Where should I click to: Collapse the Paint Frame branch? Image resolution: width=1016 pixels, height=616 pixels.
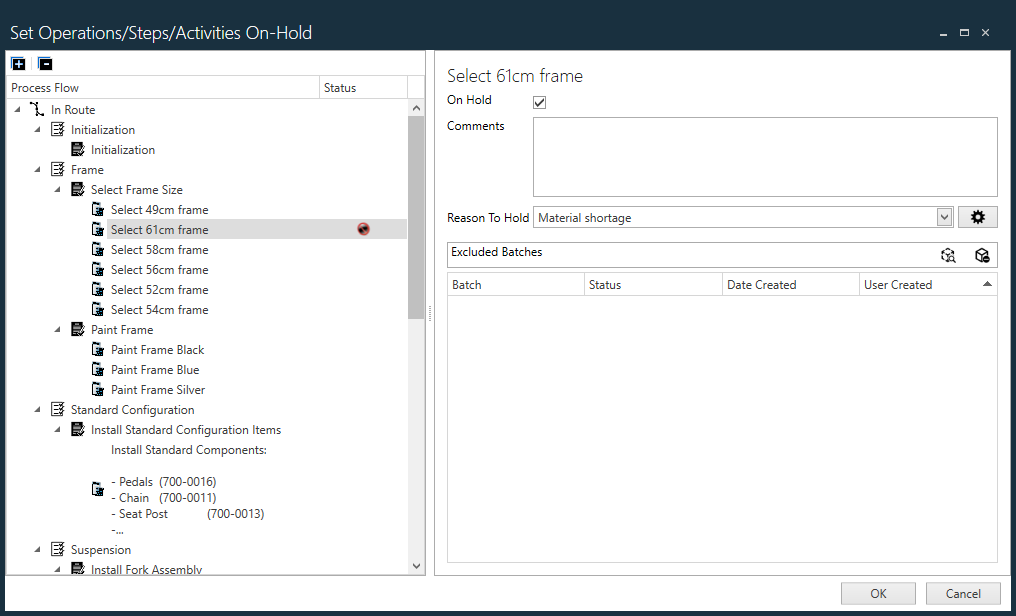coord(57,329)
